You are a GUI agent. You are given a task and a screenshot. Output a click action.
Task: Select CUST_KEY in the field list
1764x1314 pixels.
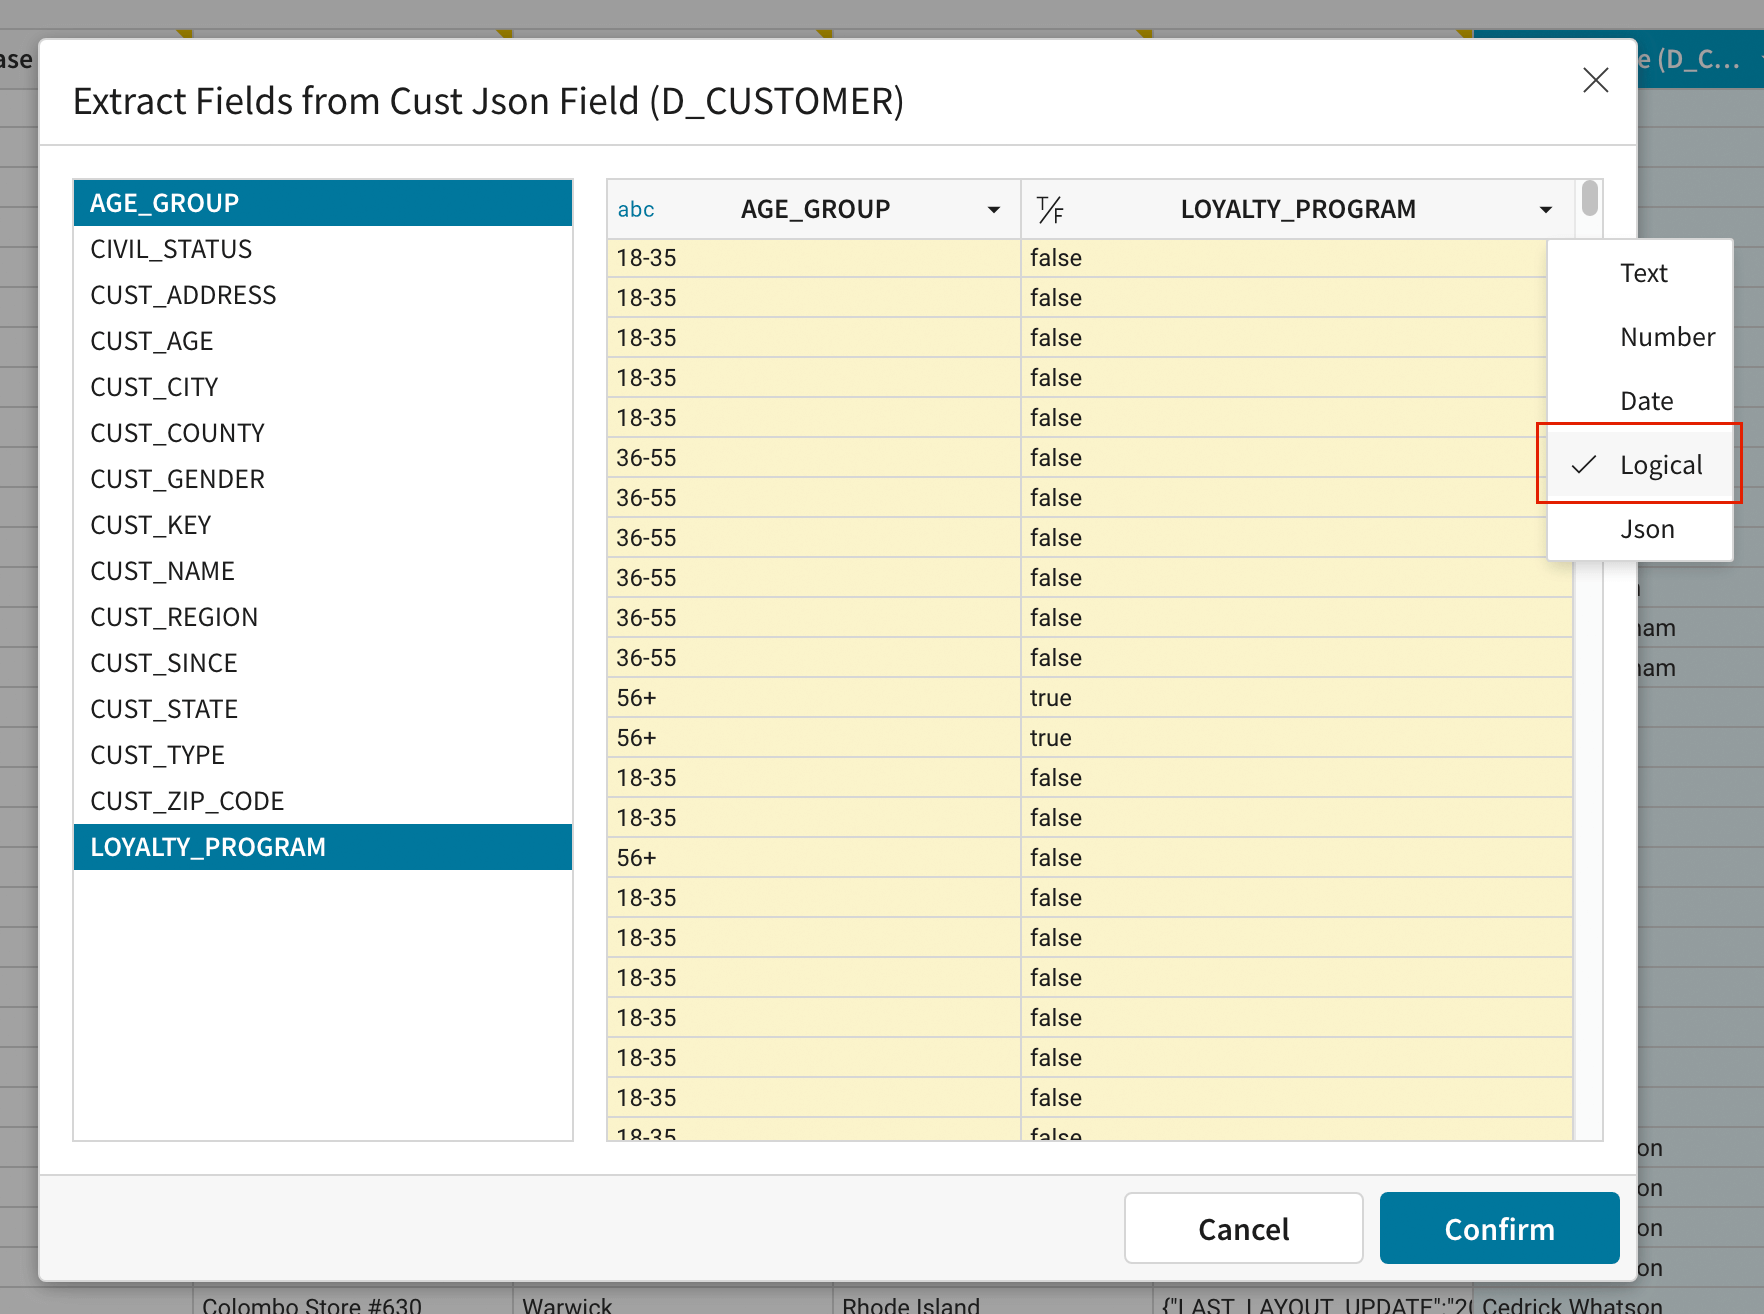pos(323,525)
